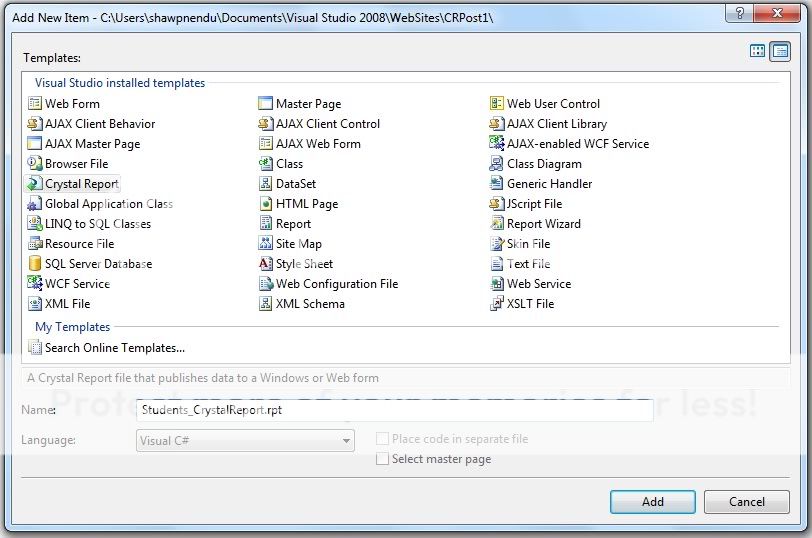Pick the AJAX Client Control icon
This screenshot has width=812, height=538.
(x=266, y=124)
